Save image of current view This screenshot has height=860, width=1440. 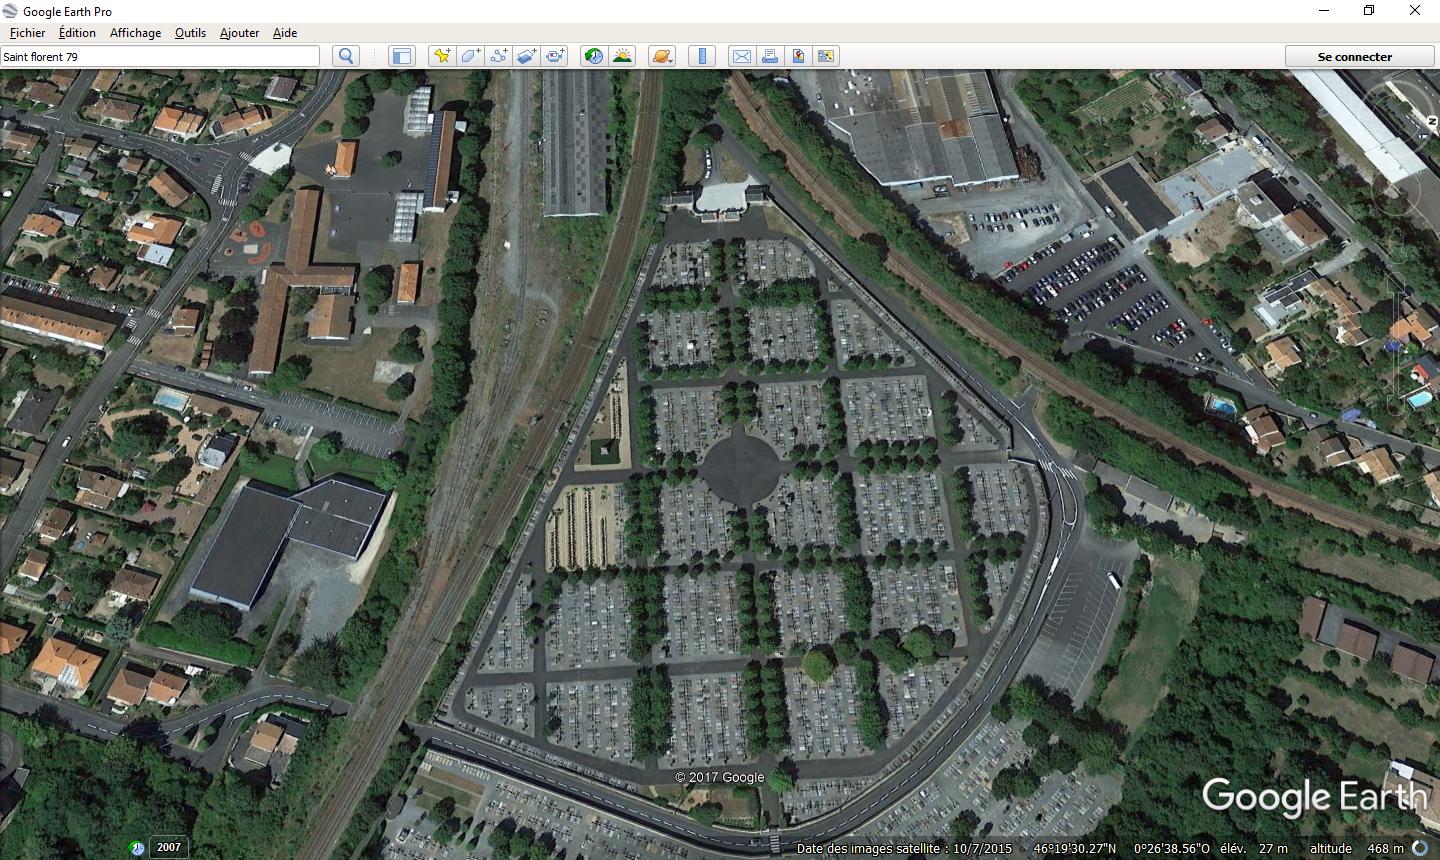click(x=798, y=56)
